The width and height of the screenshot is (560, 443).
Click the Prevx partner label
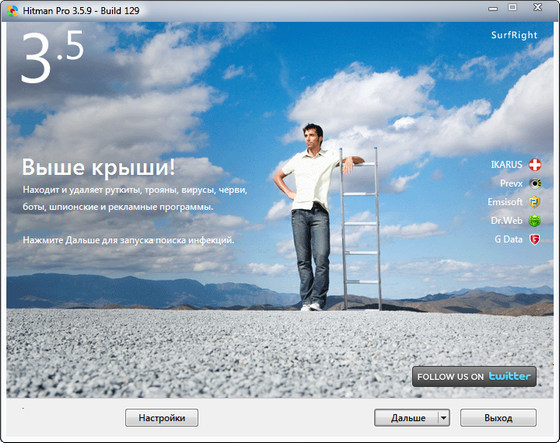[511, 184]
